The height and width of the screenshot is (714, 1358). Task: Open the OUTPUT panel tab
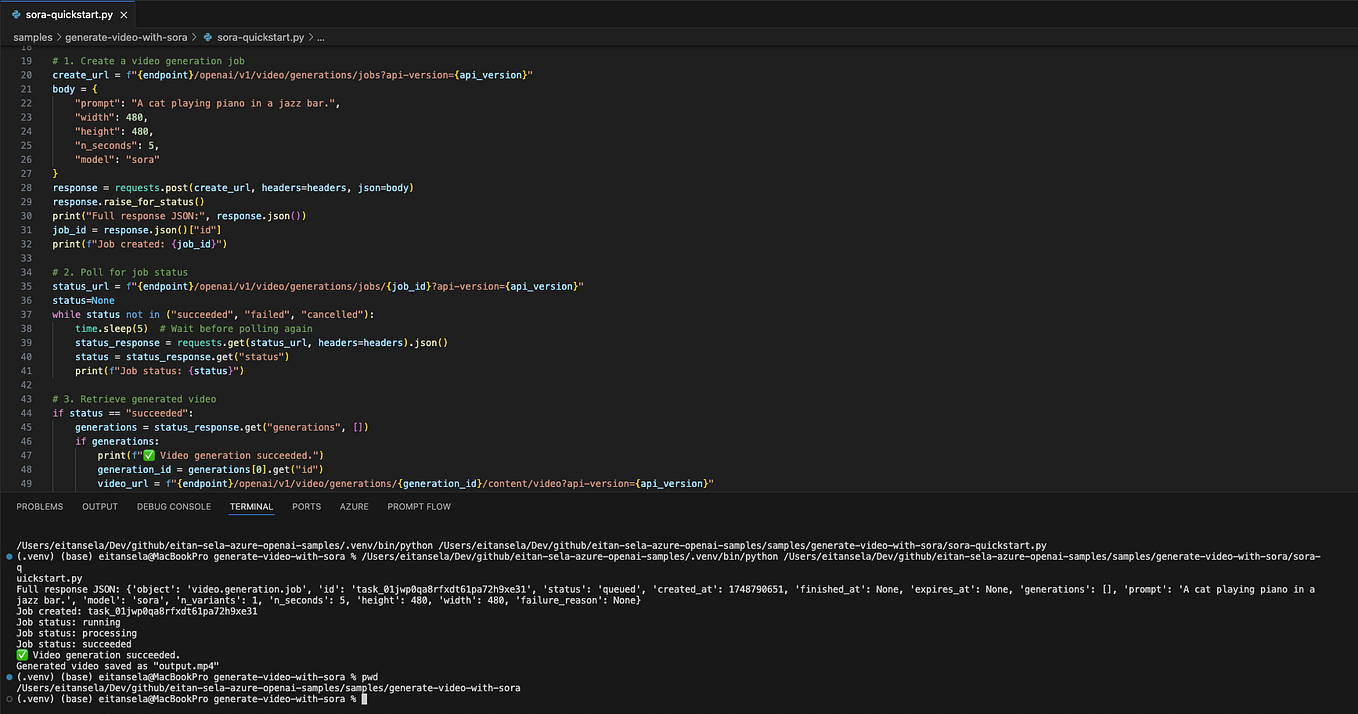click(99, 506)
